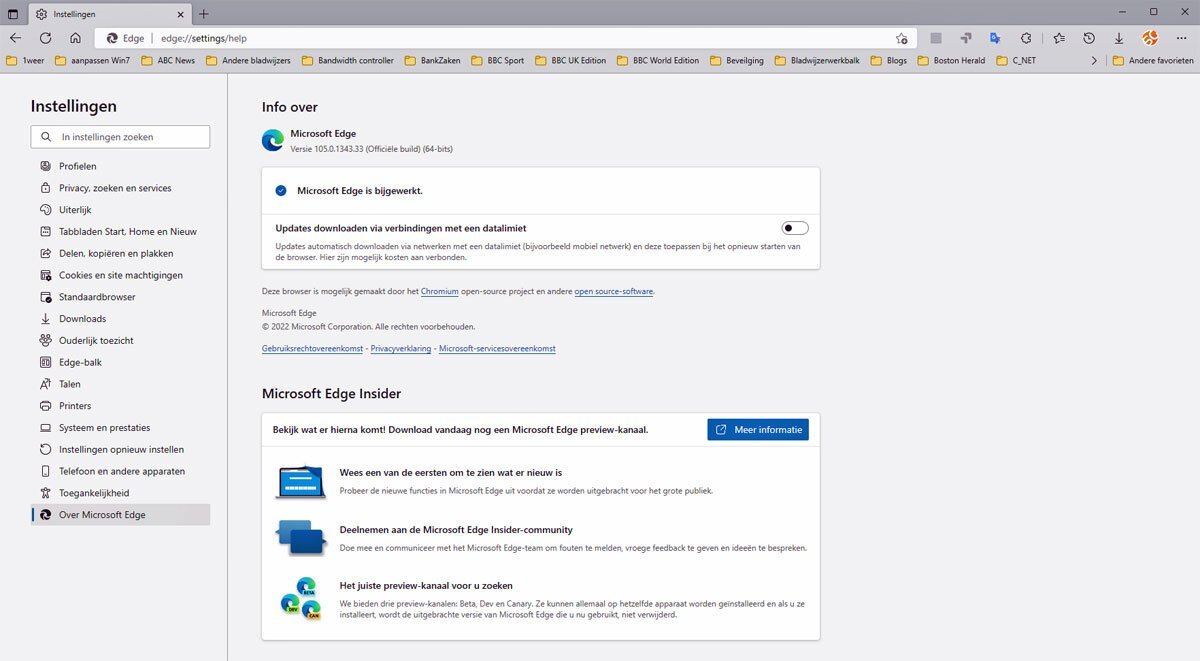Close the Instellingen tab
Screen dimensions: 1200x661
180,14
